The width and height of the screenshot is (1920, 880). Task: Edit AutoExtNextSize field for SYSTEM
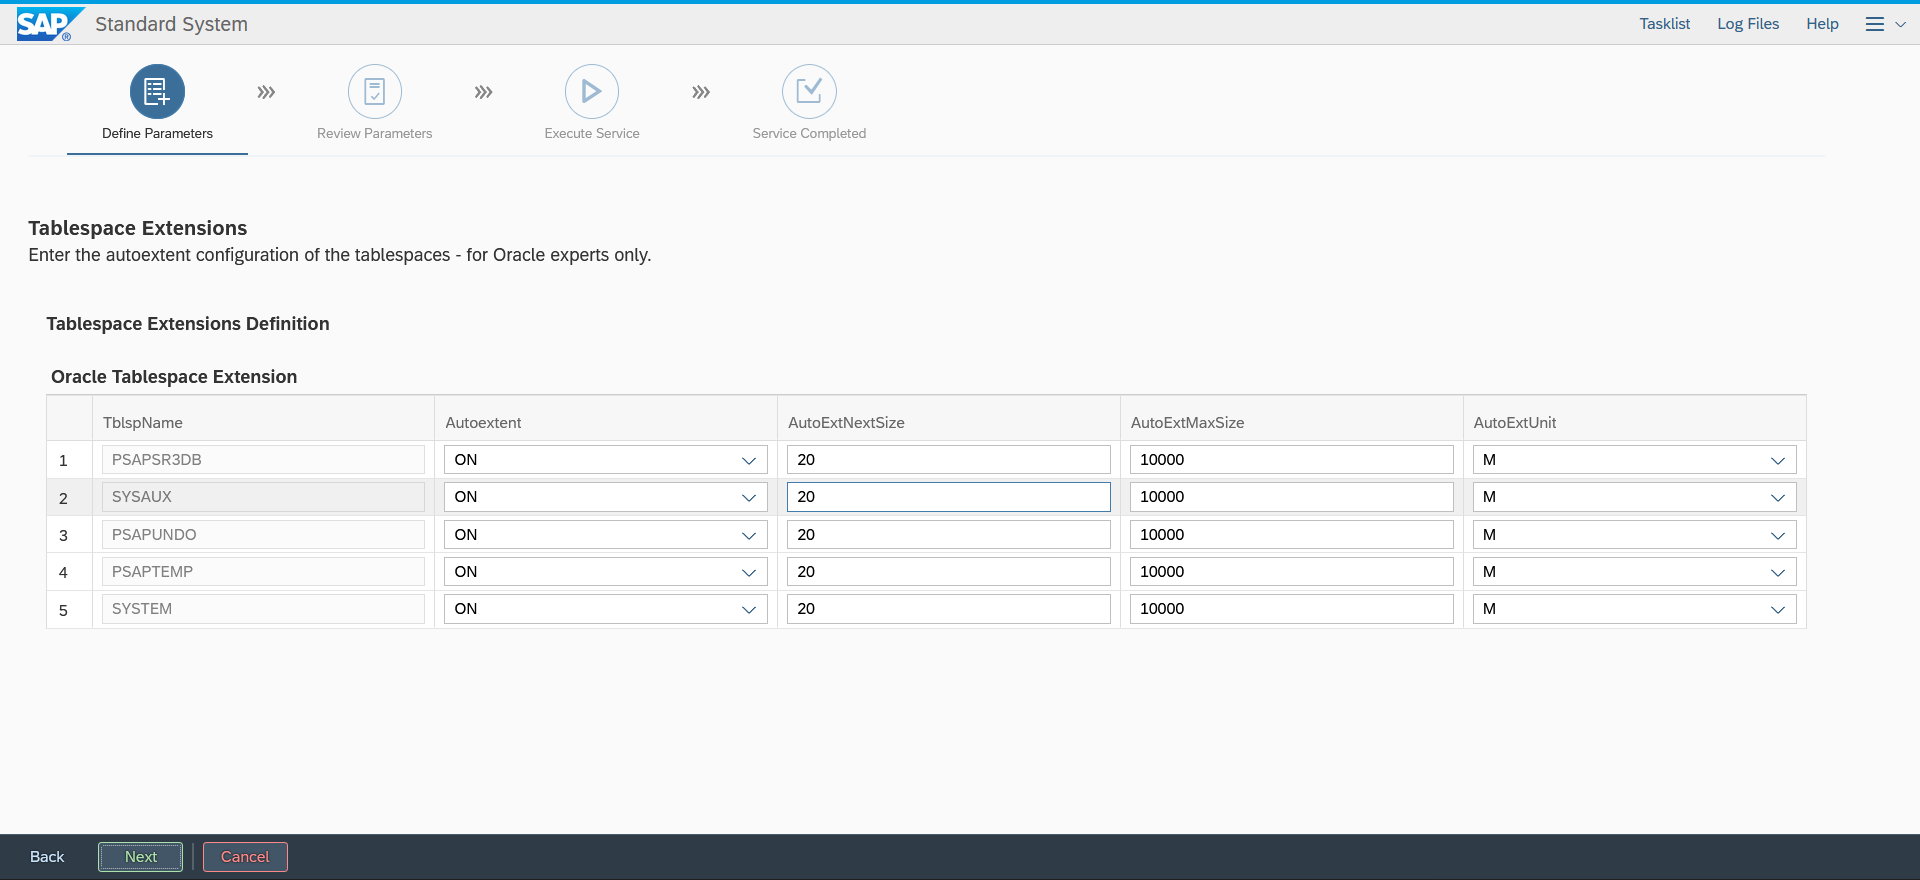[x=949, y=609]
